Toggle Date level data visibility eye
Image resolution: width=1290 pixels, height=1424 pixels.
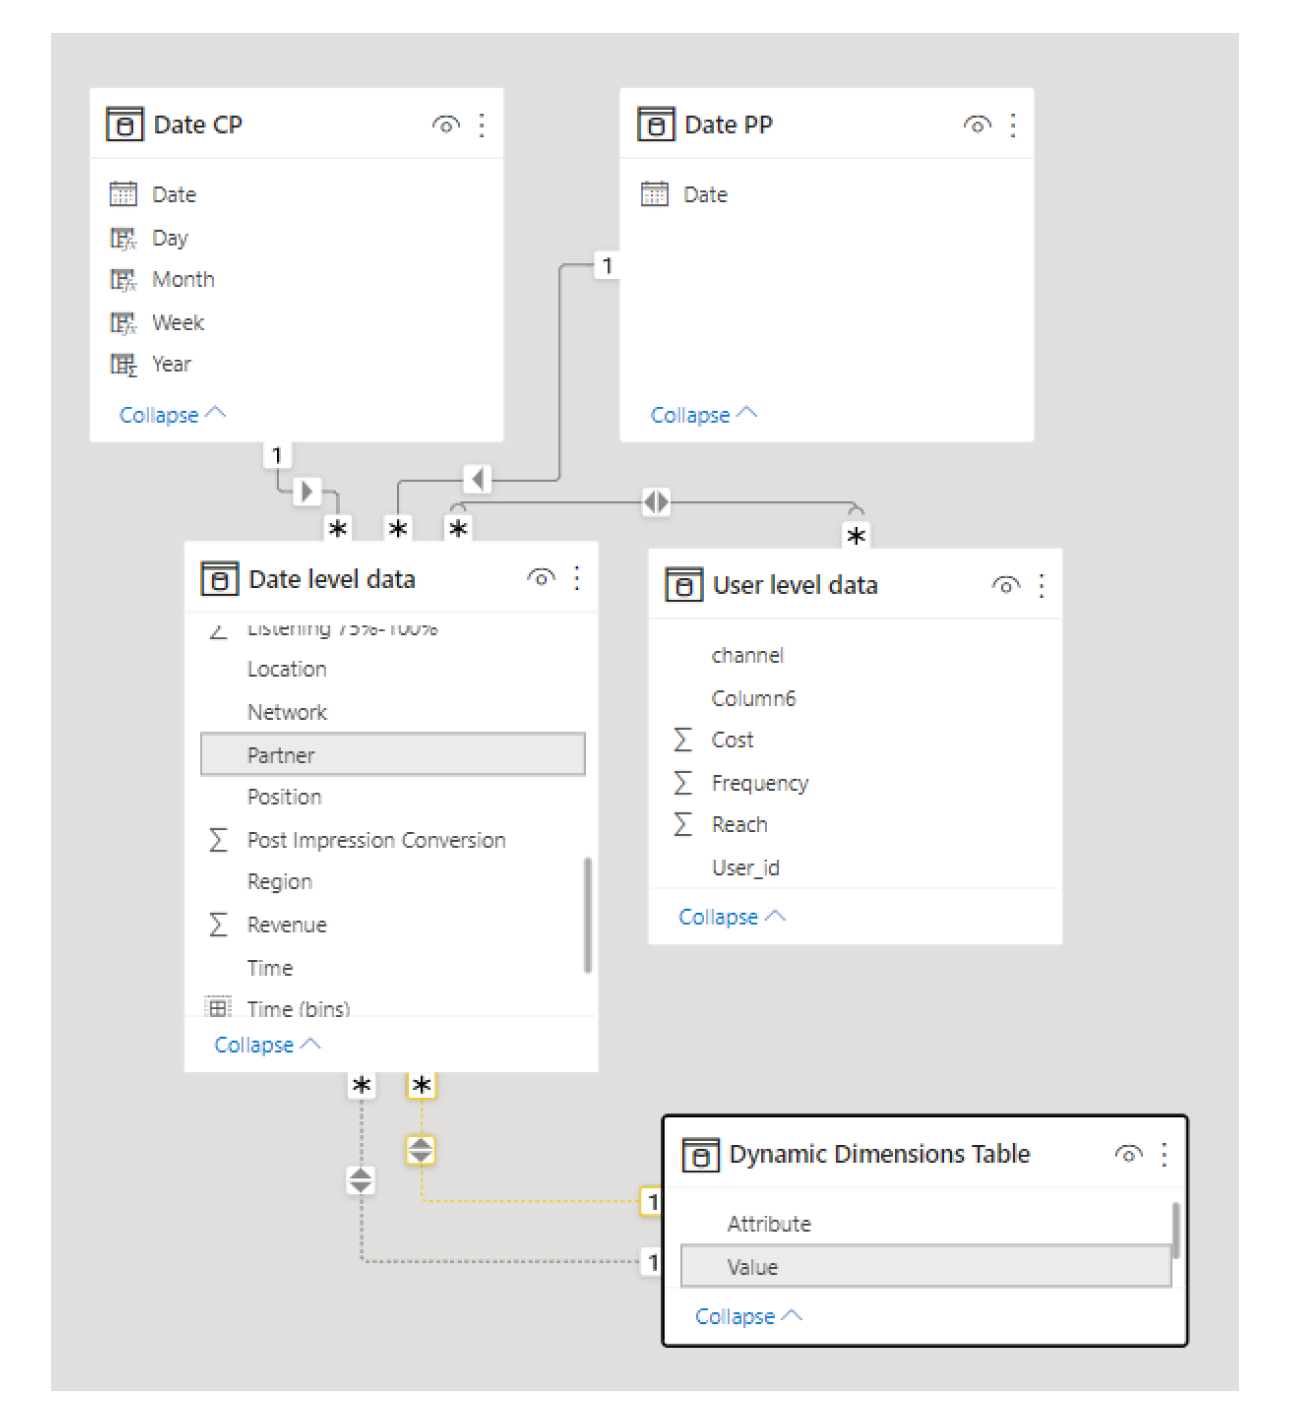point(541,578)
